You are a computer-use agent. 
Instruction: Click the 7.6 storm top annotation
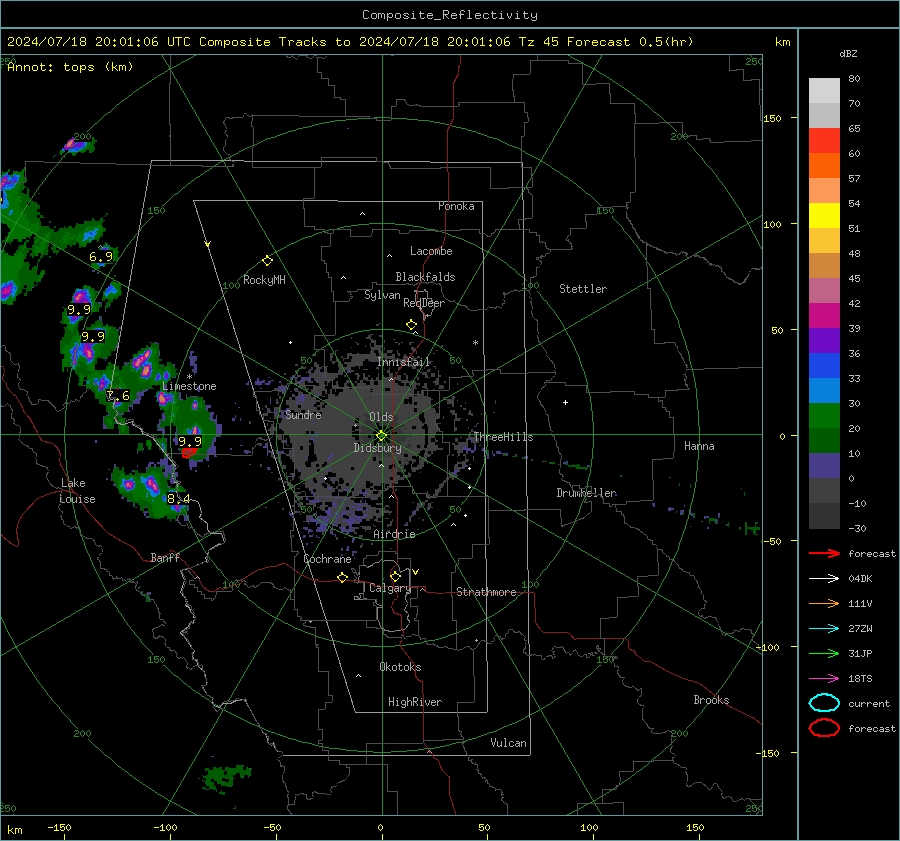click(x=118, y=396)
